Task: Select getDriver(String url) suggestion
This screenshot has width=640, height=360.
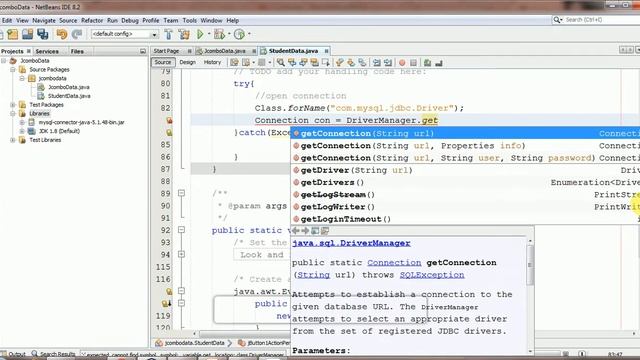Action: [x=465, y=170]
